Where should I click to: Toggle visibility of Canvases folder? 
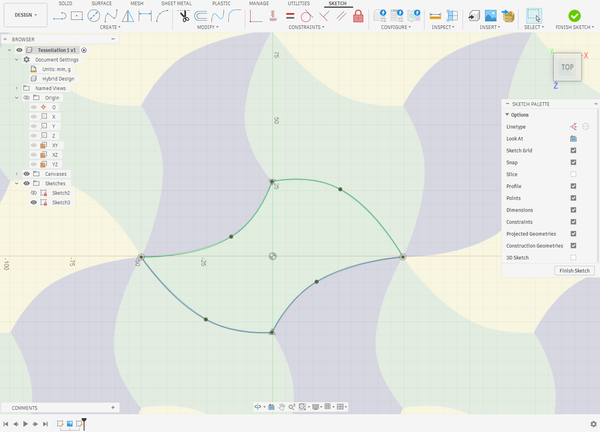(x=26, y=174)
